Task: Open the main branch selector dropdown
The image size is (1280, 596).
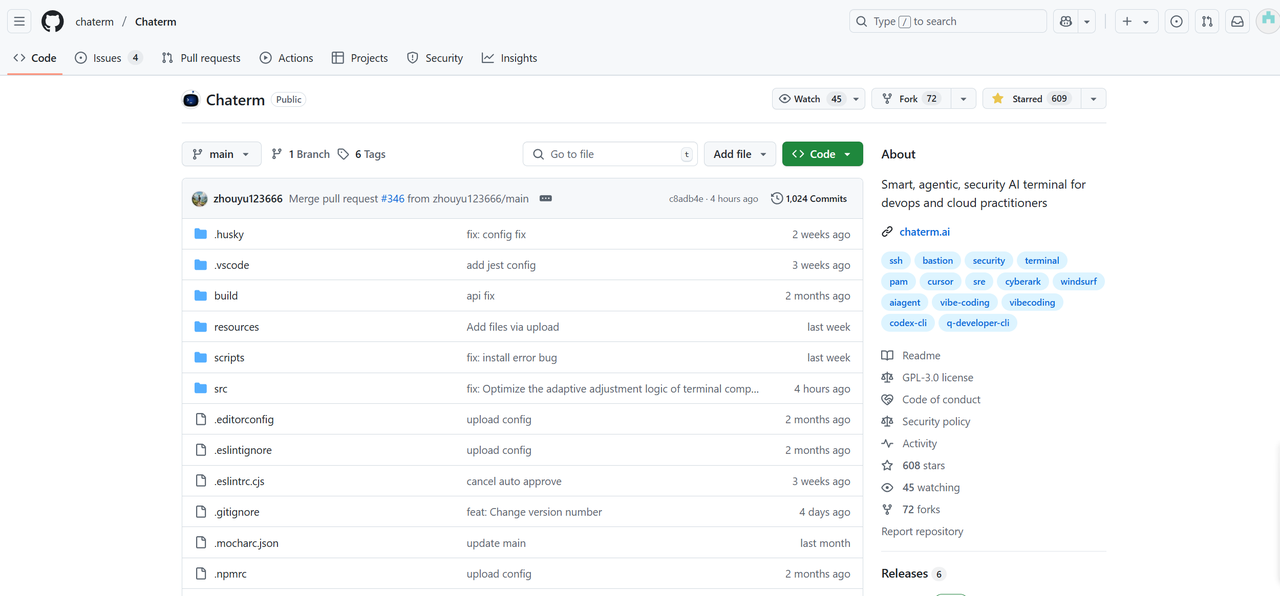Action: click(222, 154)
